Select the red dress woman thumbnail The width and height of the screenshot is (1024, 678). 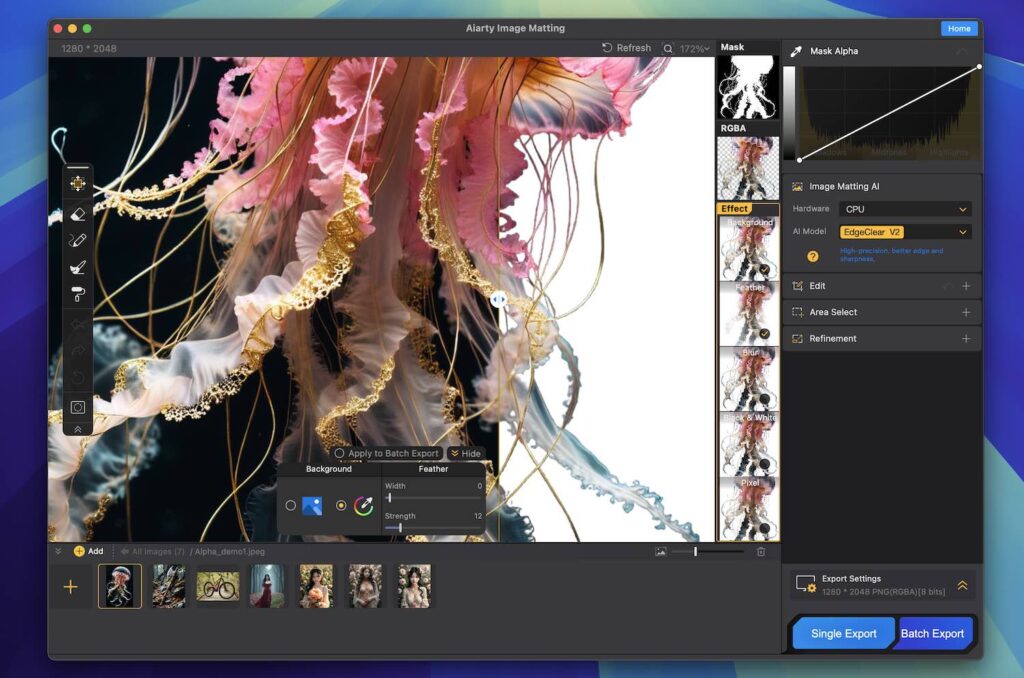pos(267,587)
